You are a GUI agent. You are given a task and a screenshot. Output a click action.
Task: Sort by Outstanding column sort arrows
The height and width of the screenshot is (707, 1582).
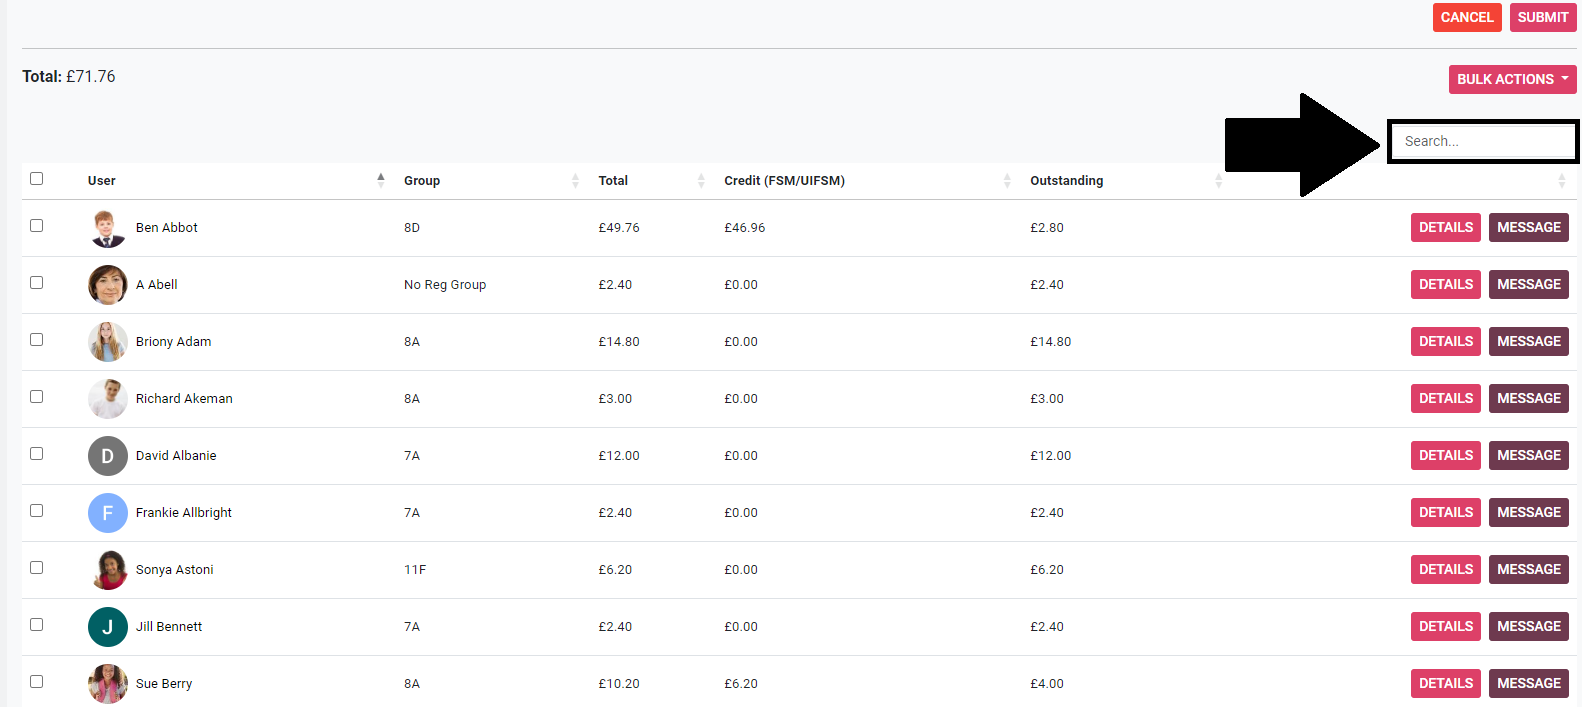[1218, 180]
